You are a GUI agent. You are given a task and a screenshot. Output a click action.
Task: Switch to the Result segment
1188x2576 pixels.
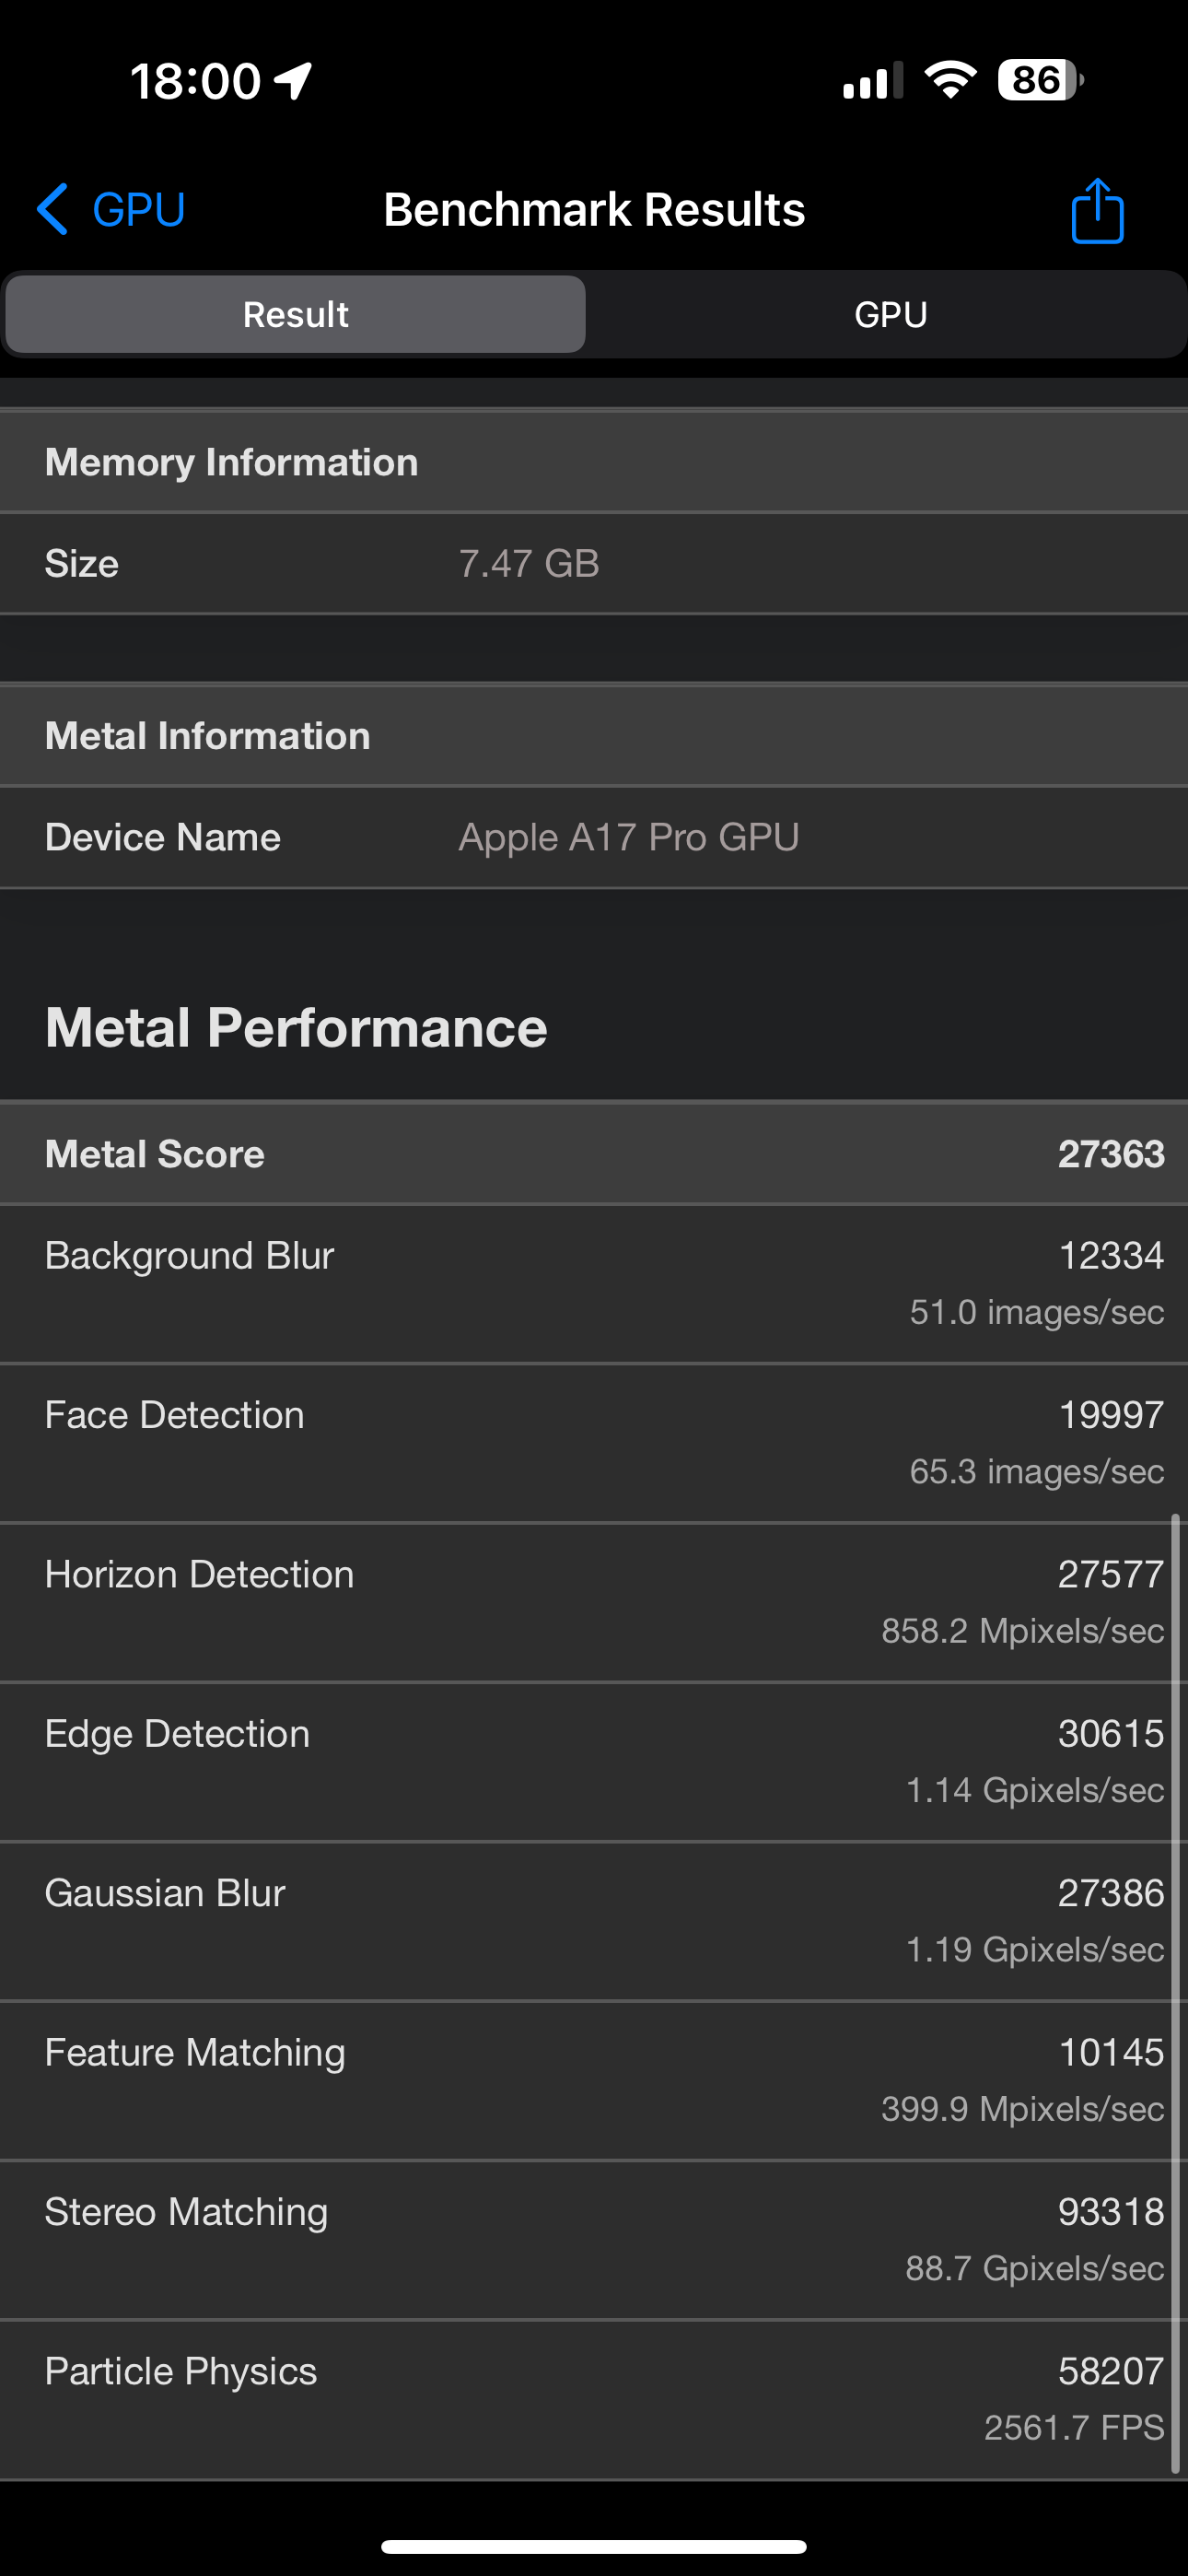click(296, 315)
